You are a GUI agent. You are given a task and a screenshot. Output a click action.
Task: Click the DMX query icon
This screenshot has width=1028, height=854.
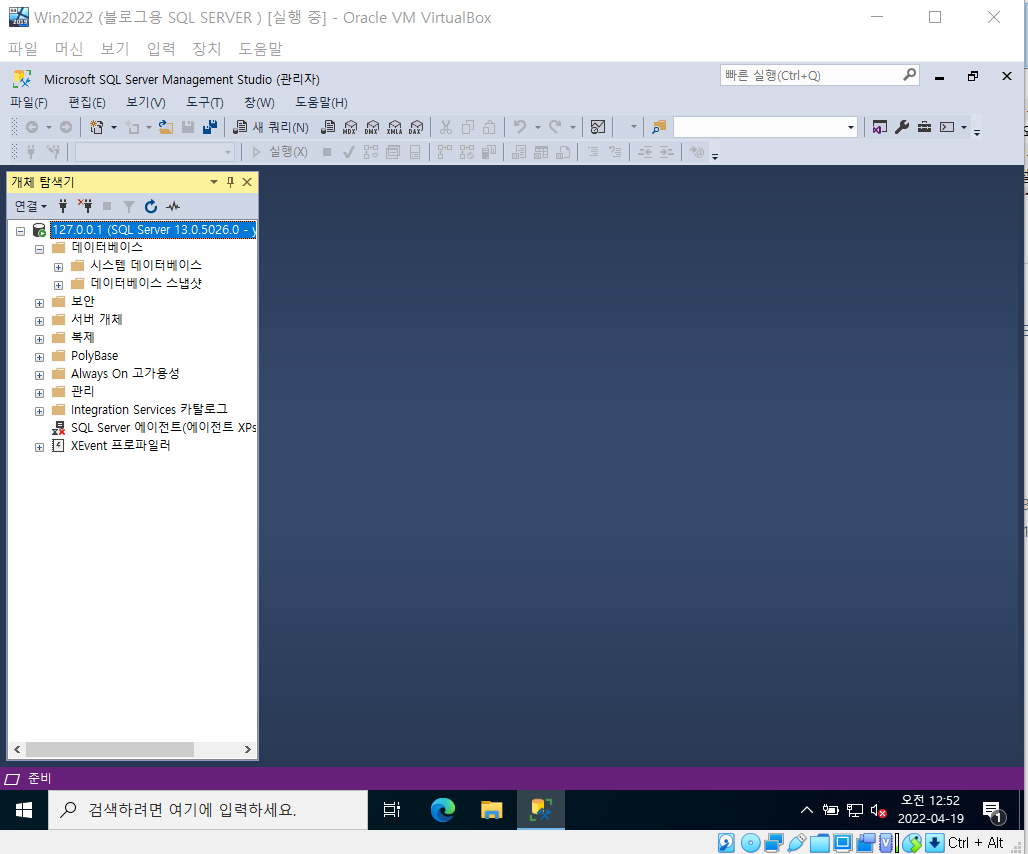tap(372, 127)
